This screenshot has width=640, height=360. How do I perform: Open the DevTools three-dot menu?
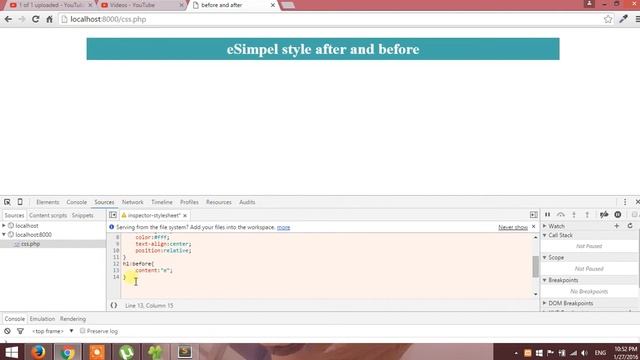pyautogui.click(x=624, y=202)
